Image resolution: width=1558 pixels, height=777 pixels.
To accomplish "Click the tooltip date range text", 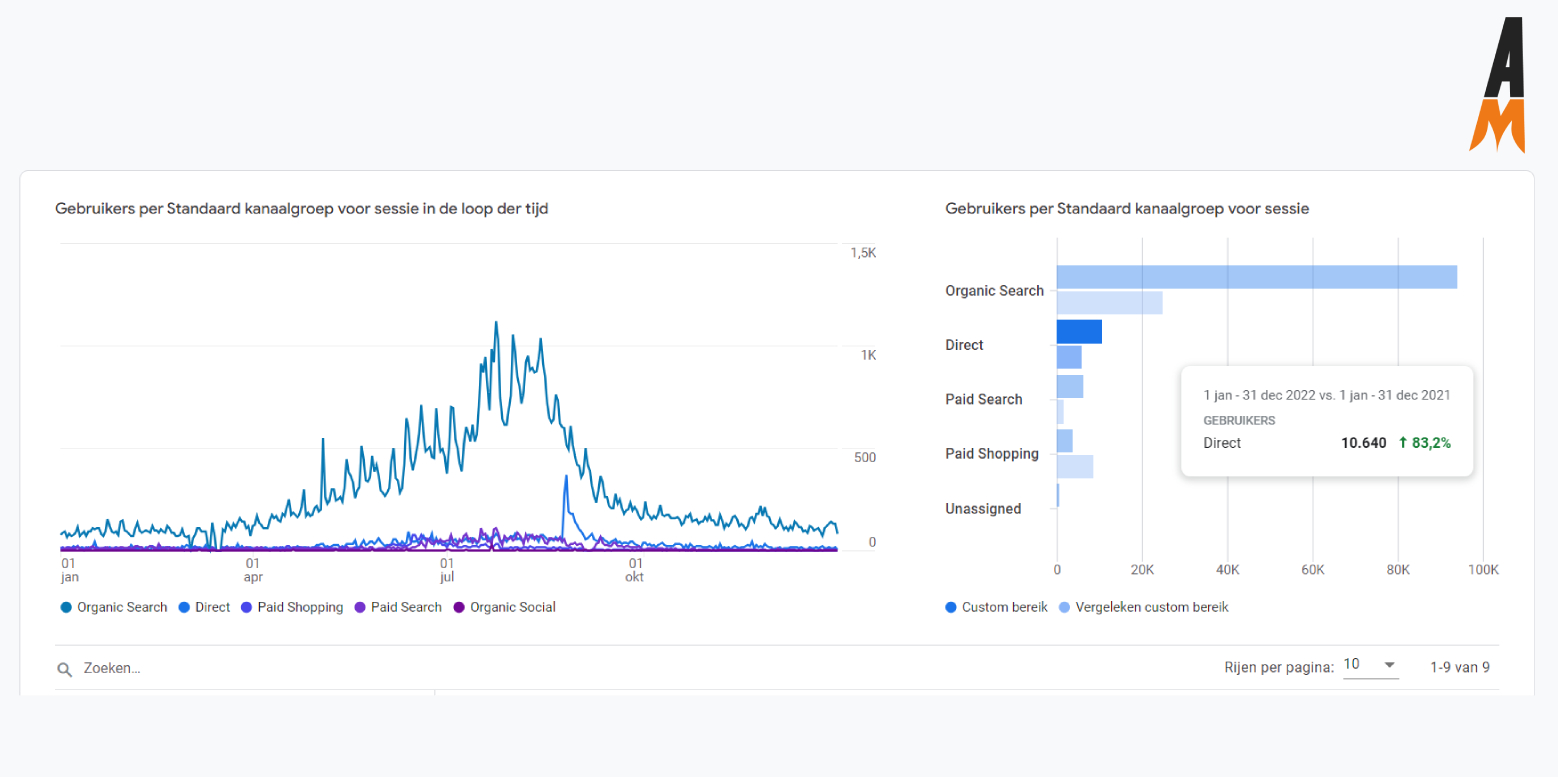I will tap(1327, 395).
